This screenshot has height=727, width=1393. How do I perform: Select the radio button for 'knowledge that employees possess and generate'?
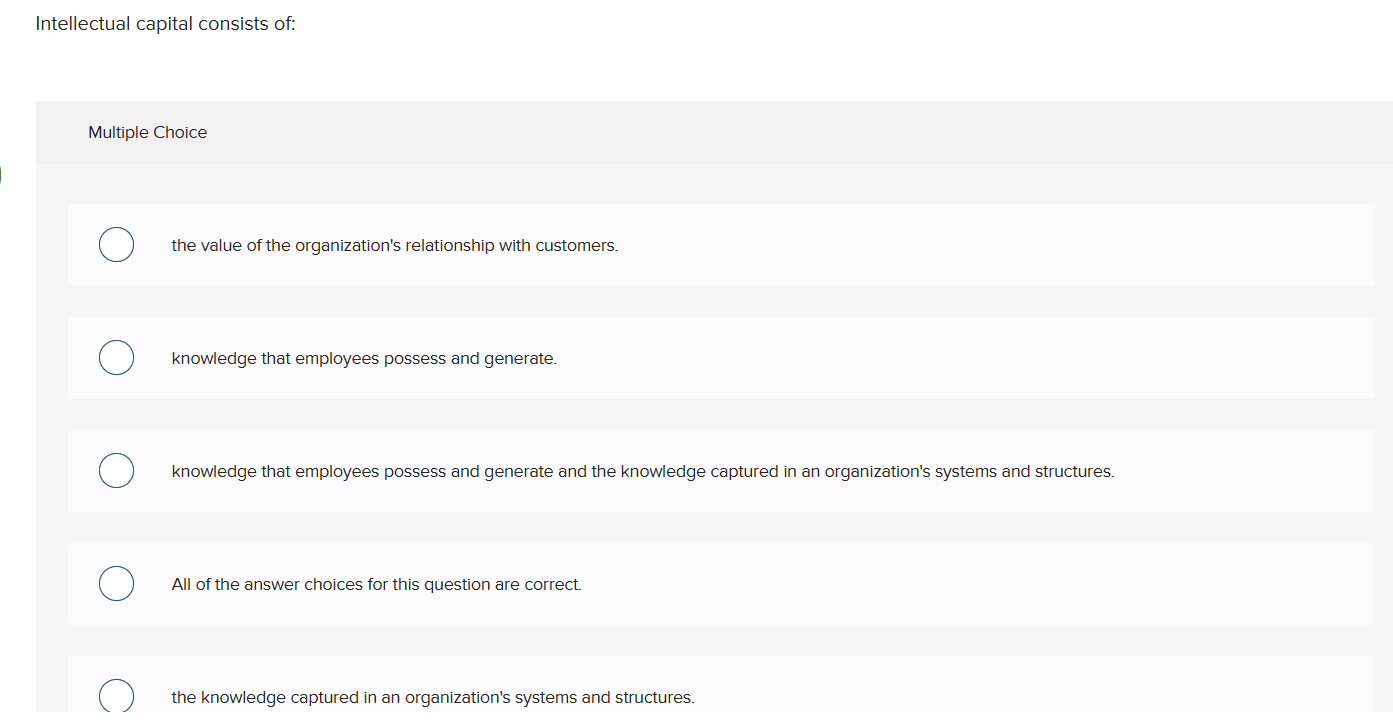[x=116, y=357]
